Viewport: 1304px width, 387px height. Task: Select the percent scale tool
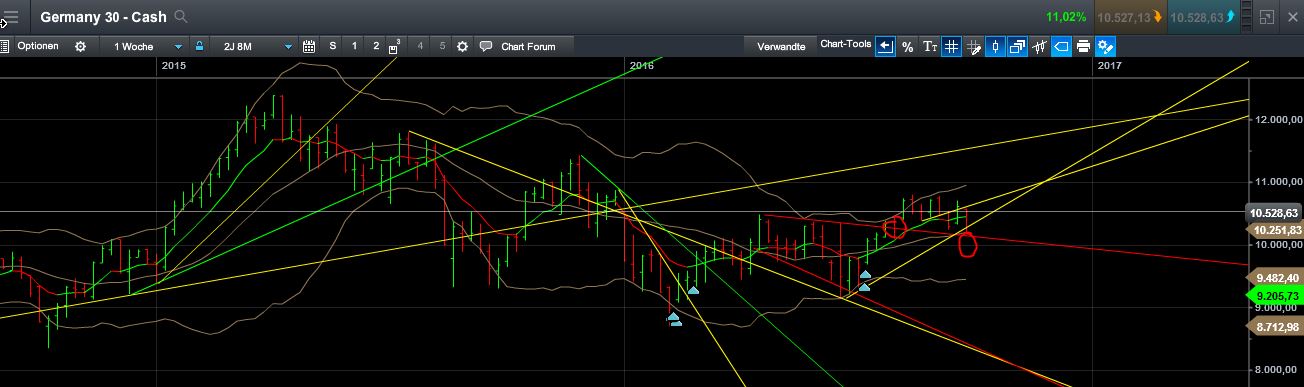point(907,46)
